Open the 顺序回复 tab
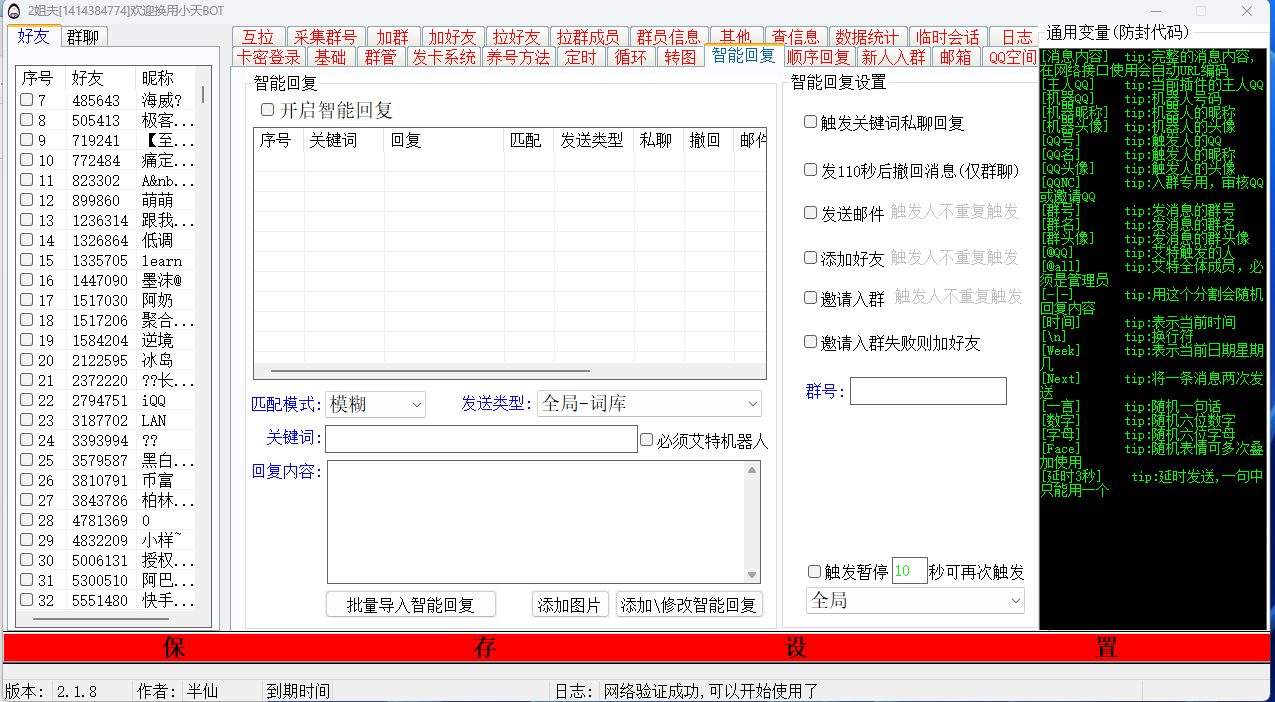Viewport: 1275px width, 702px height. coord(817,57)
